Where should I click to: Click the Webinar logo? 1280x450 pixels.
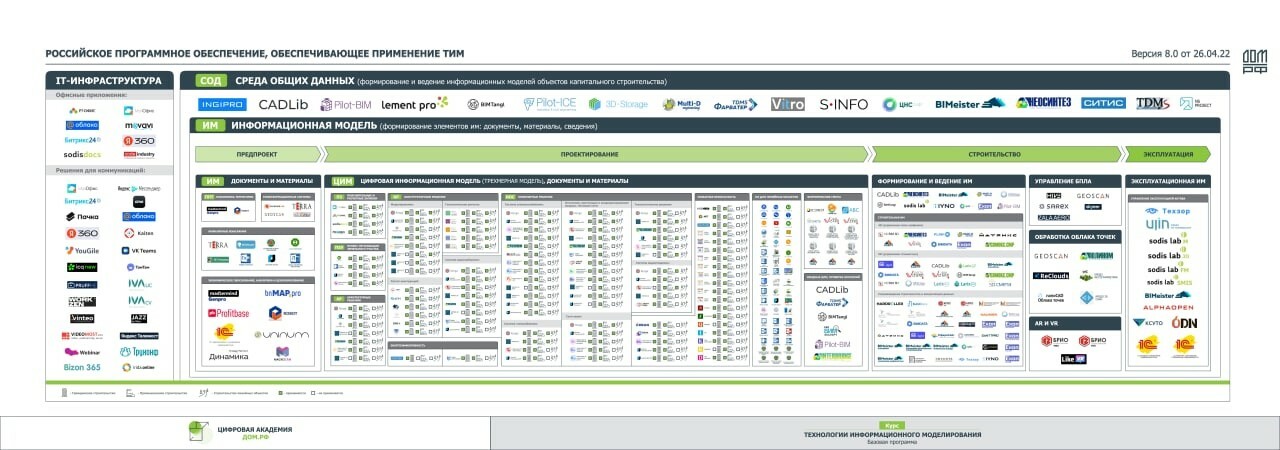coord(82,352)
